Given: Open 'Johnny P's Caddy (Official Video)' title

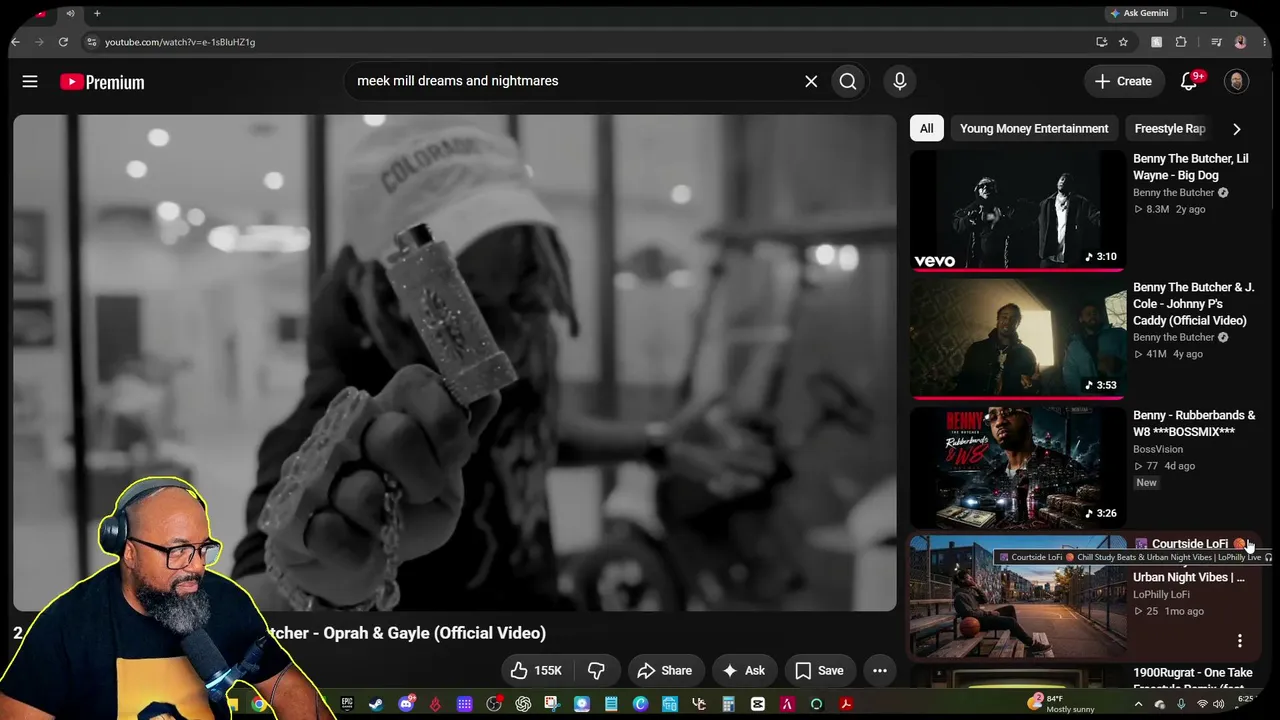Looking at the screenshot, I should 1194,304.
